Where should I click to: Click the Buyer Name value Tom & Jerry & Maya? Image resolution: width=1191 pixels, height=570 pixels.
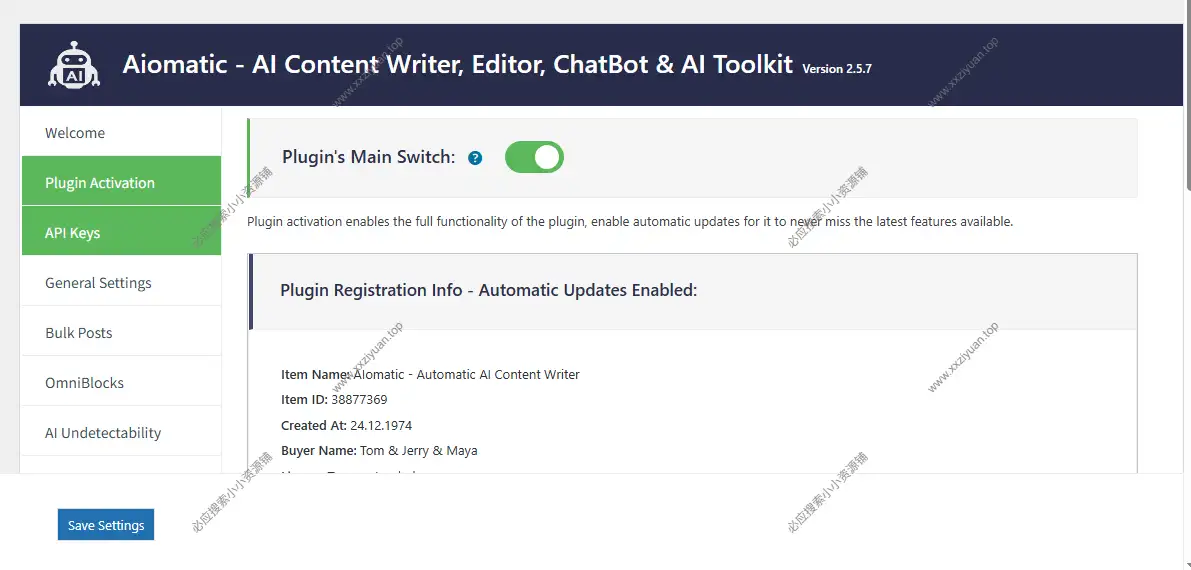point(418,451)
